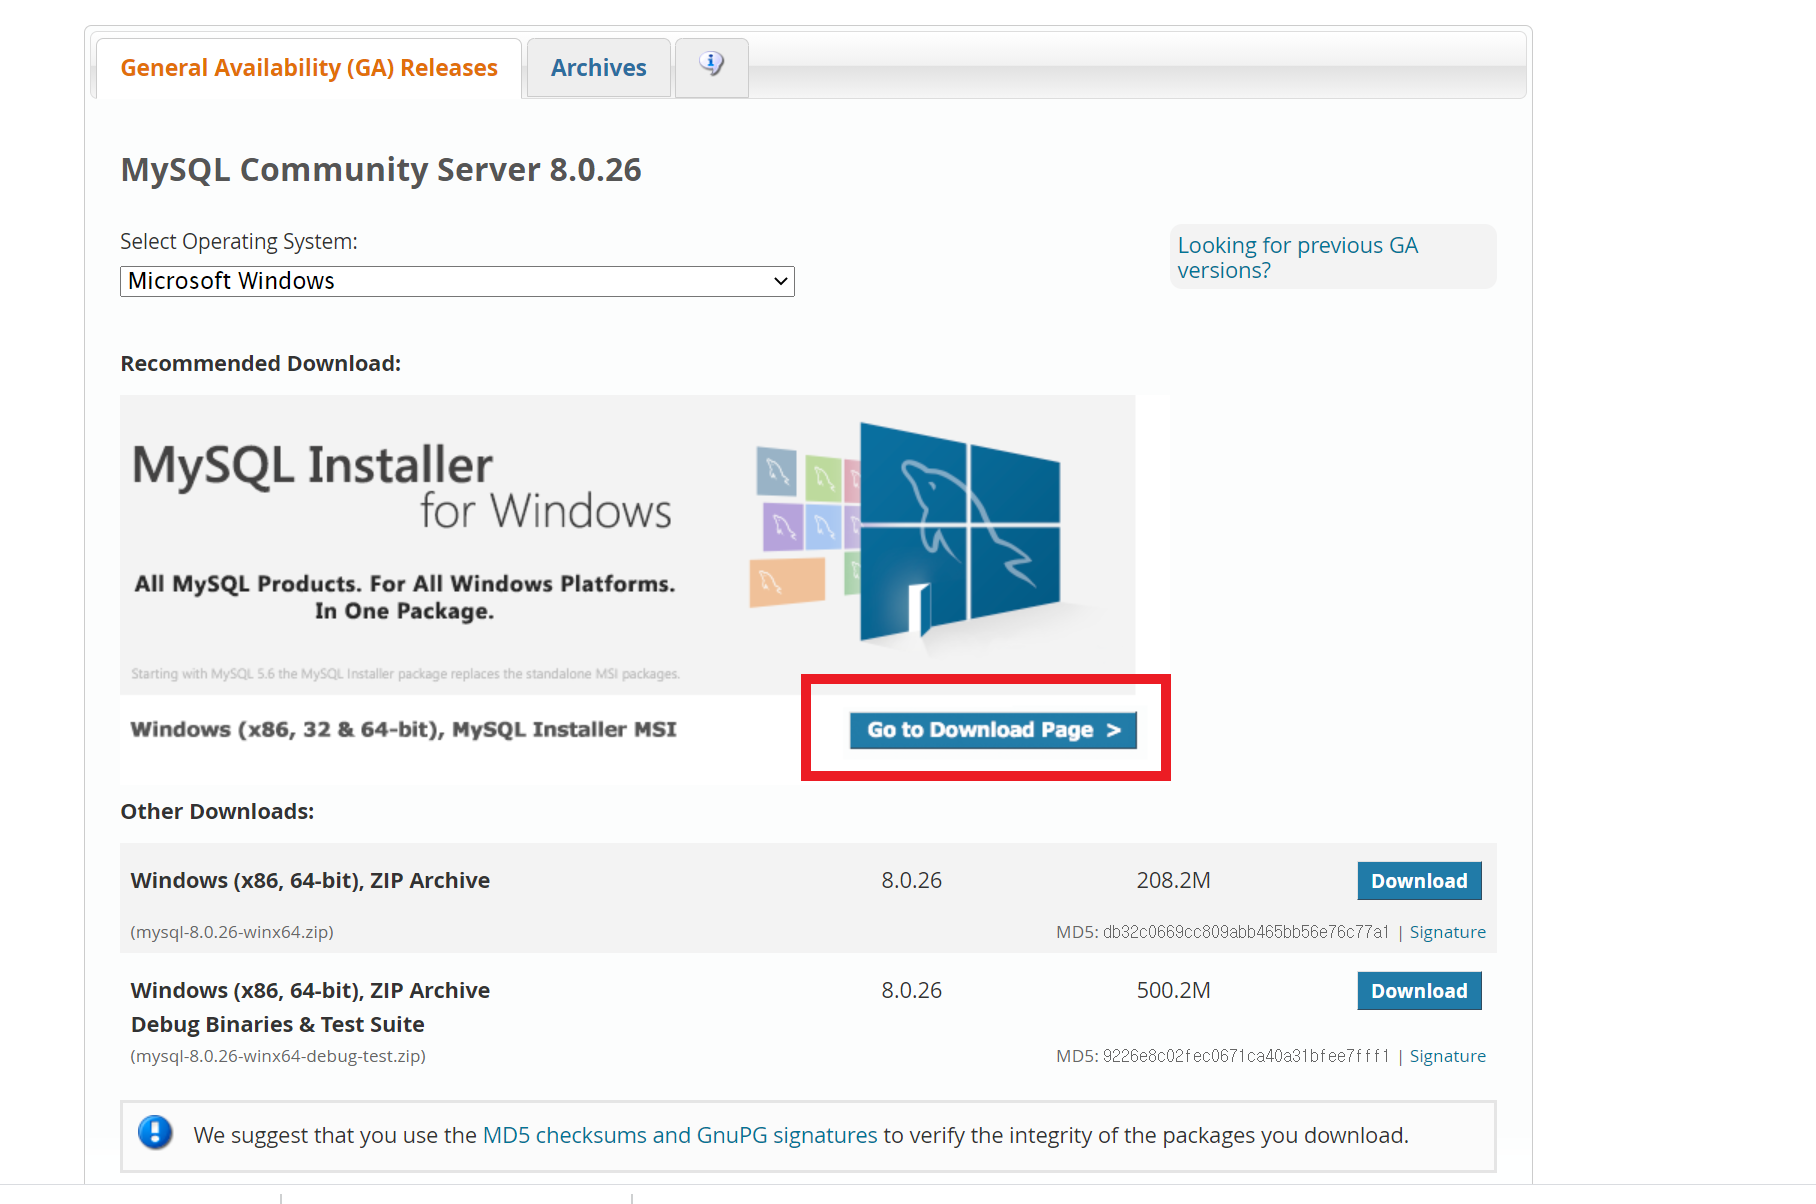Click the MD5 hash starting 9226e8c02

[1246, 1056]
